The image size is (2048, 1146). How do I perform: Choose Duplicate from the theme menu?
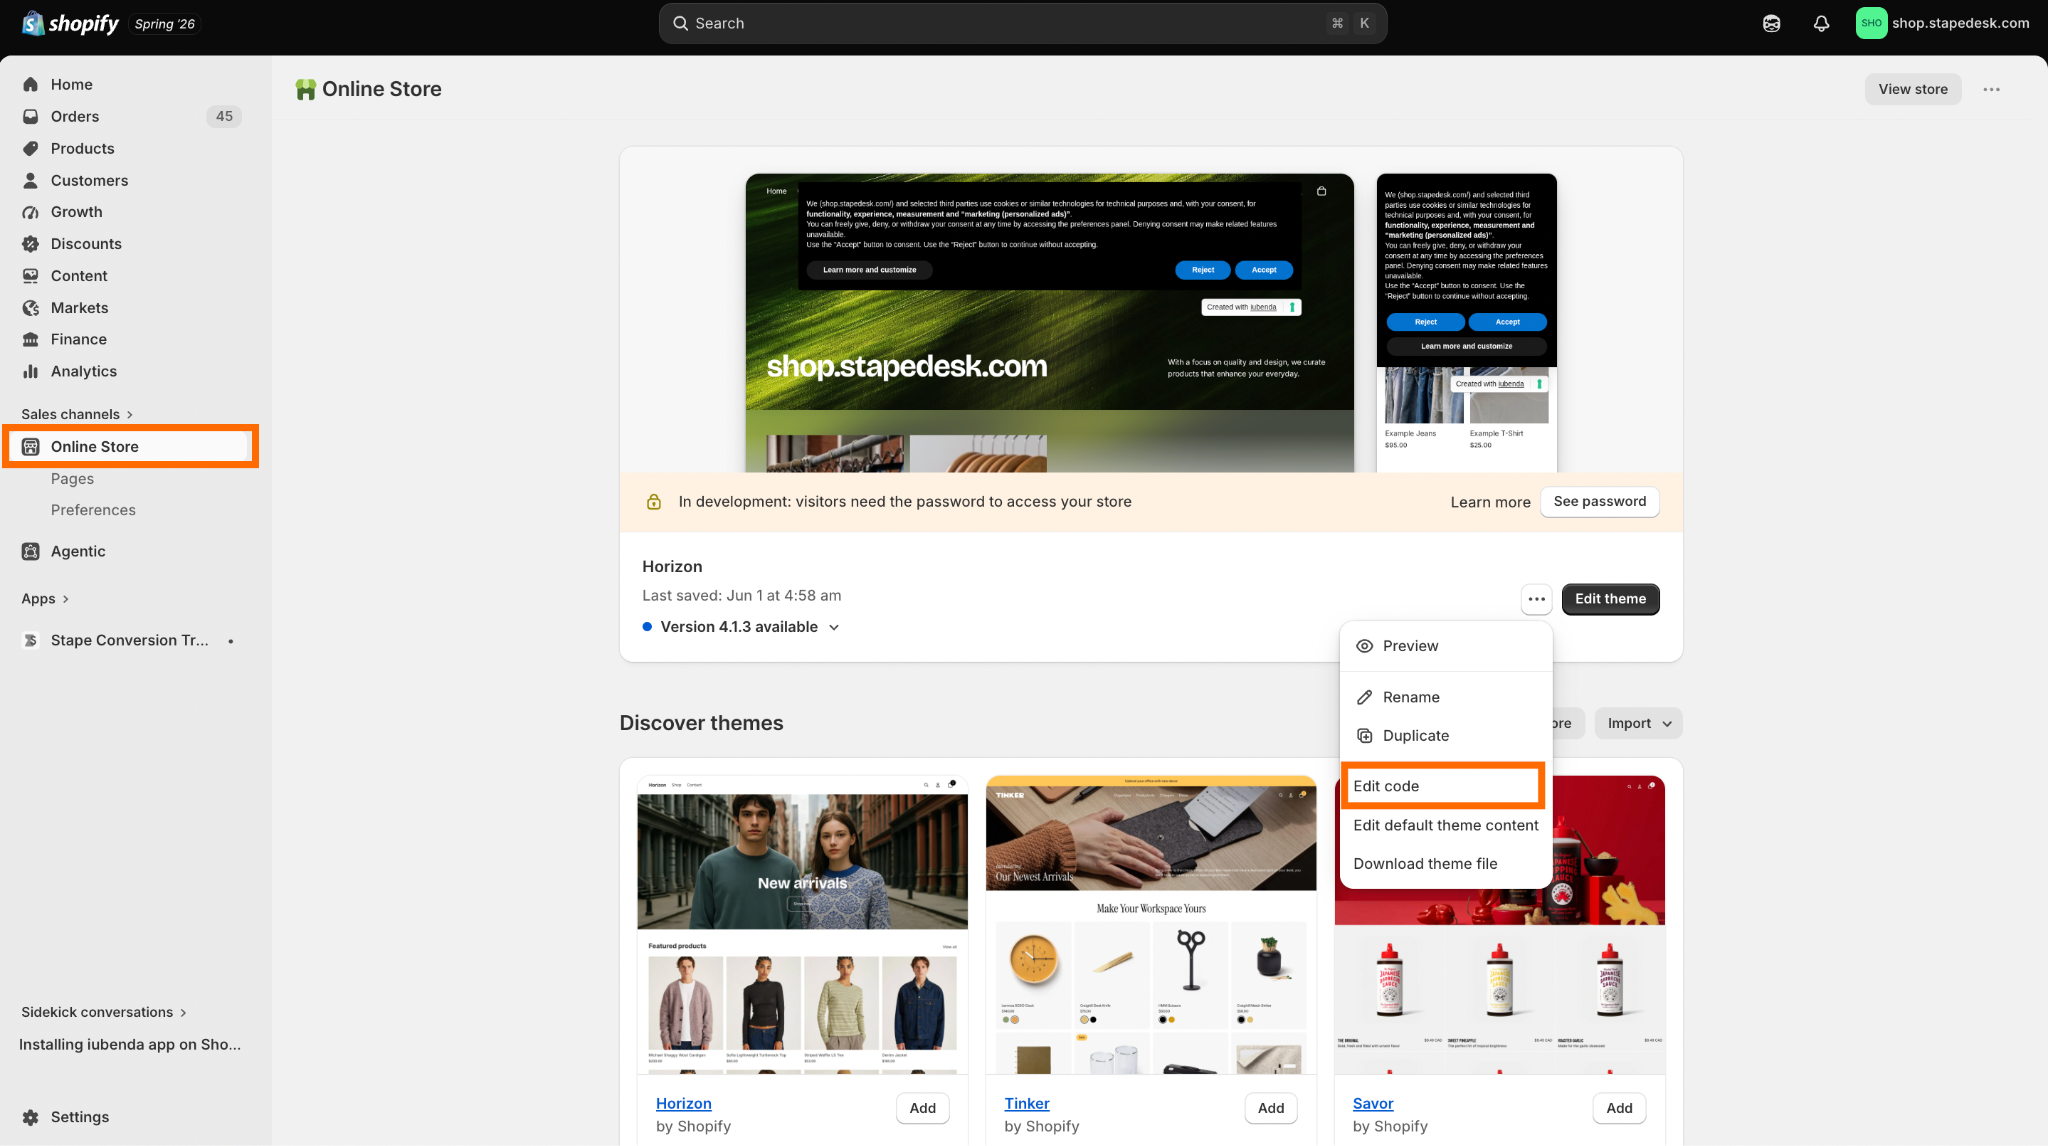[x=1446, y=736]
